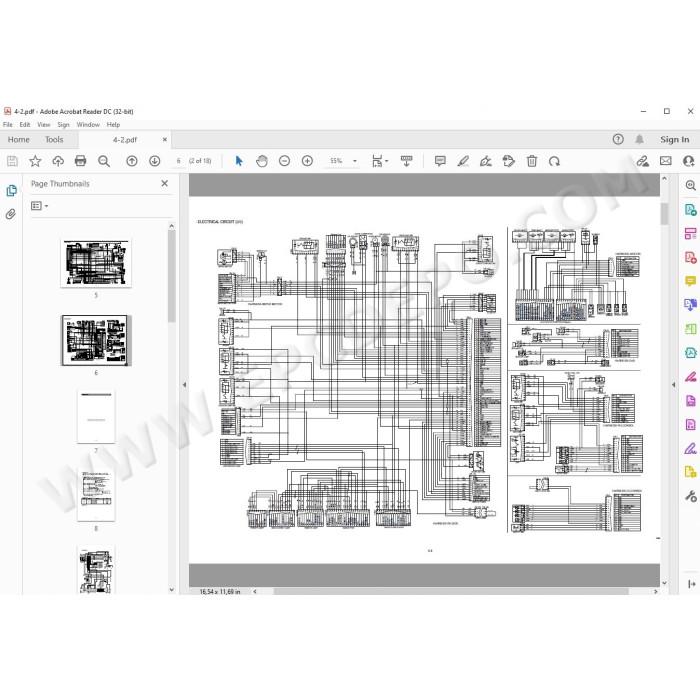Rotate the page view
Viewport: 700px width, 700px height.
[x=554, y=161]
